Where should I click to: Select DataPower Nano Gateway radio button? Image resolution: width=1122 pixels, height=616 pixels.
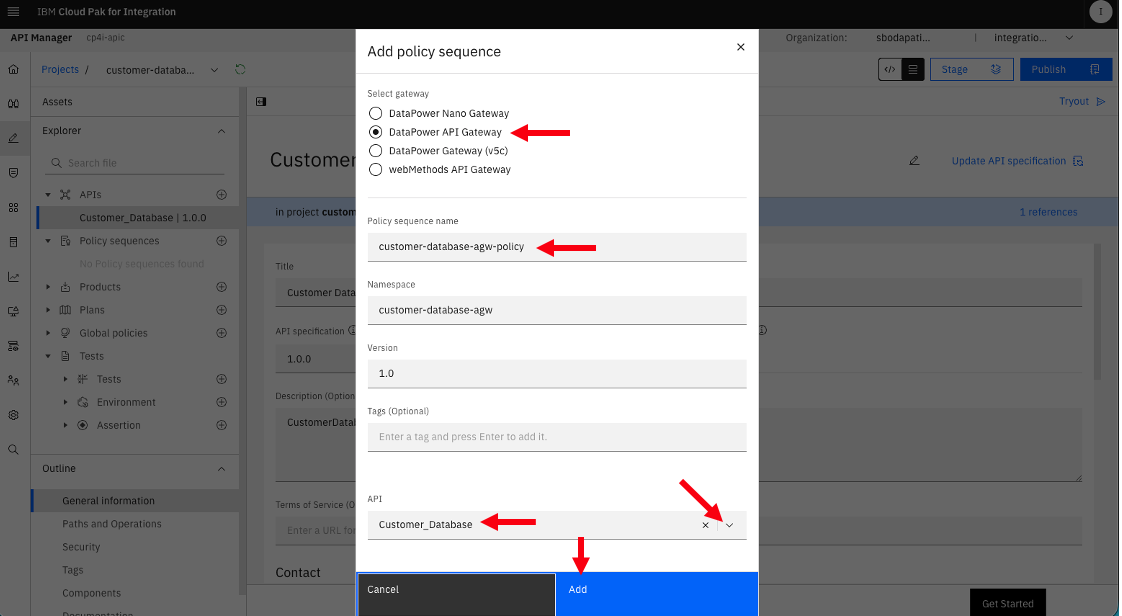(x=375, y=113)
